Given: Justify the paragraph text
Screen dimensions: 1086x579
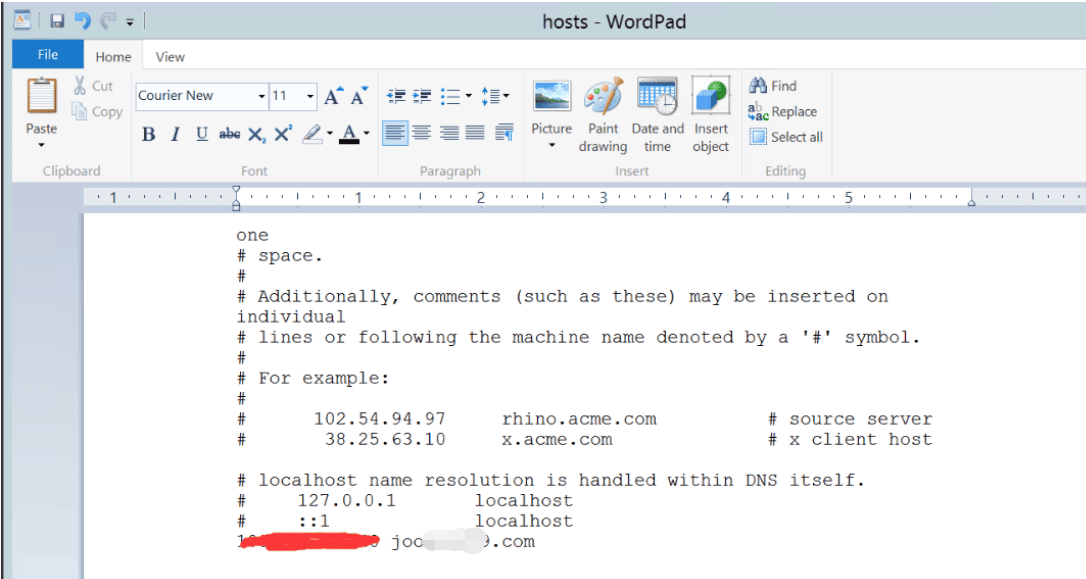Looking at the screenshot, I should coord(475,132).
